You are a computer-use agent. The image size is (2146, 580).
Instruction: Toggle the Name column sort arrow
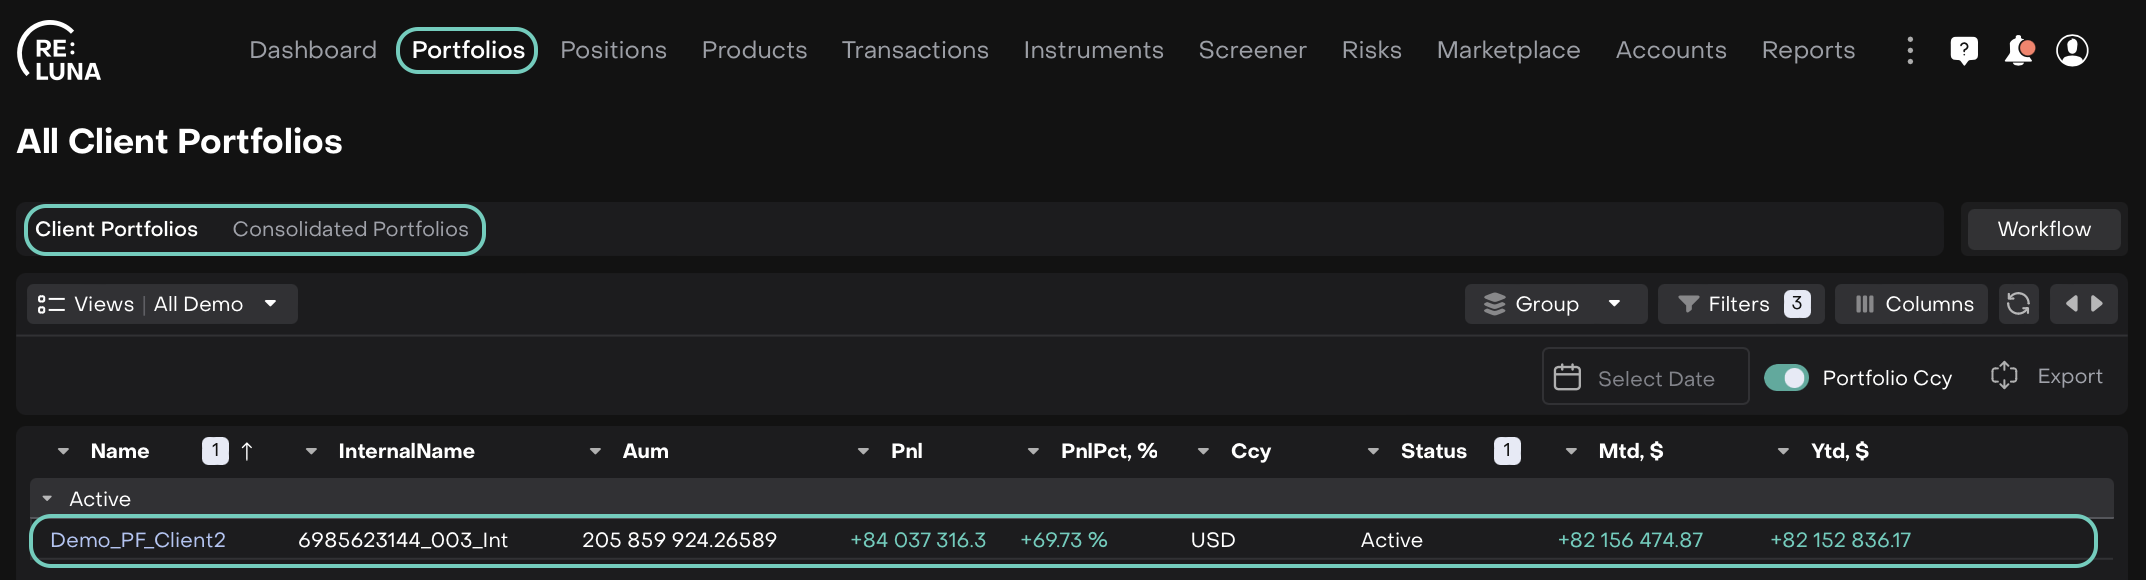click(247, 451)
